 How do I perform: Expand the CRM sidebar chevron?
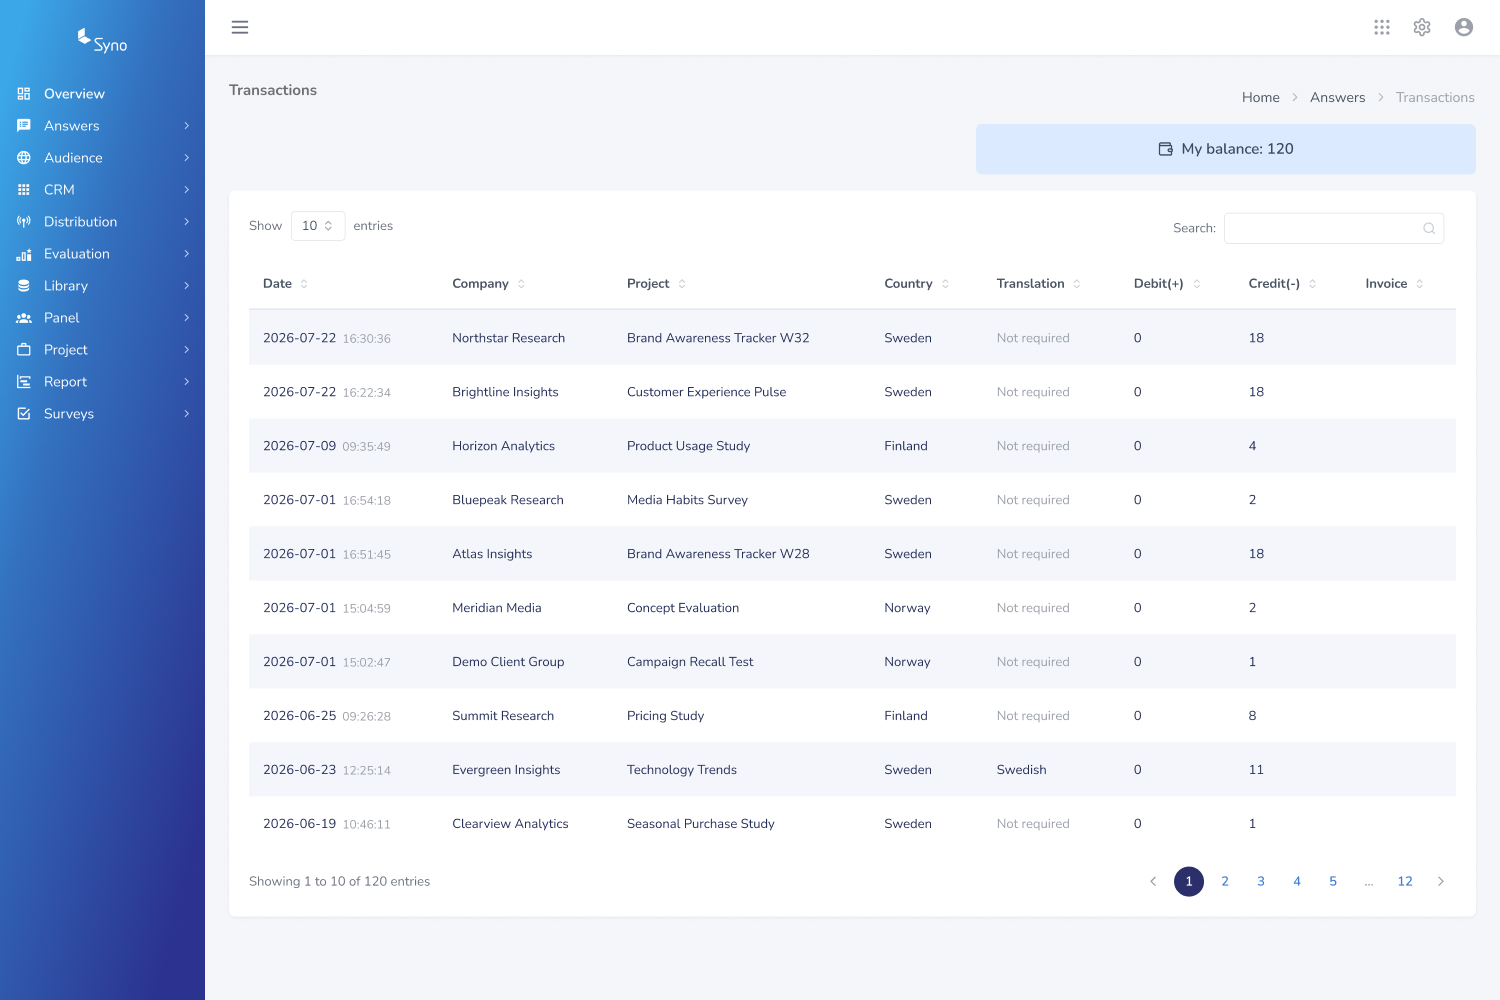click(x=186, y=190)
